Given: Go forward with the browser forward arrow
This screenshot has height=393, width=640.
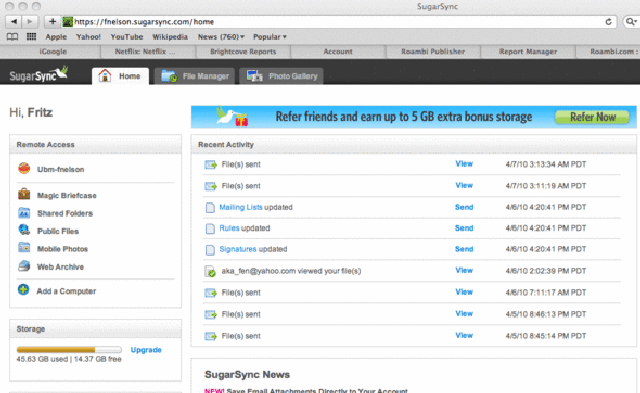Looking at the screenshot, I should click(30, 22).
